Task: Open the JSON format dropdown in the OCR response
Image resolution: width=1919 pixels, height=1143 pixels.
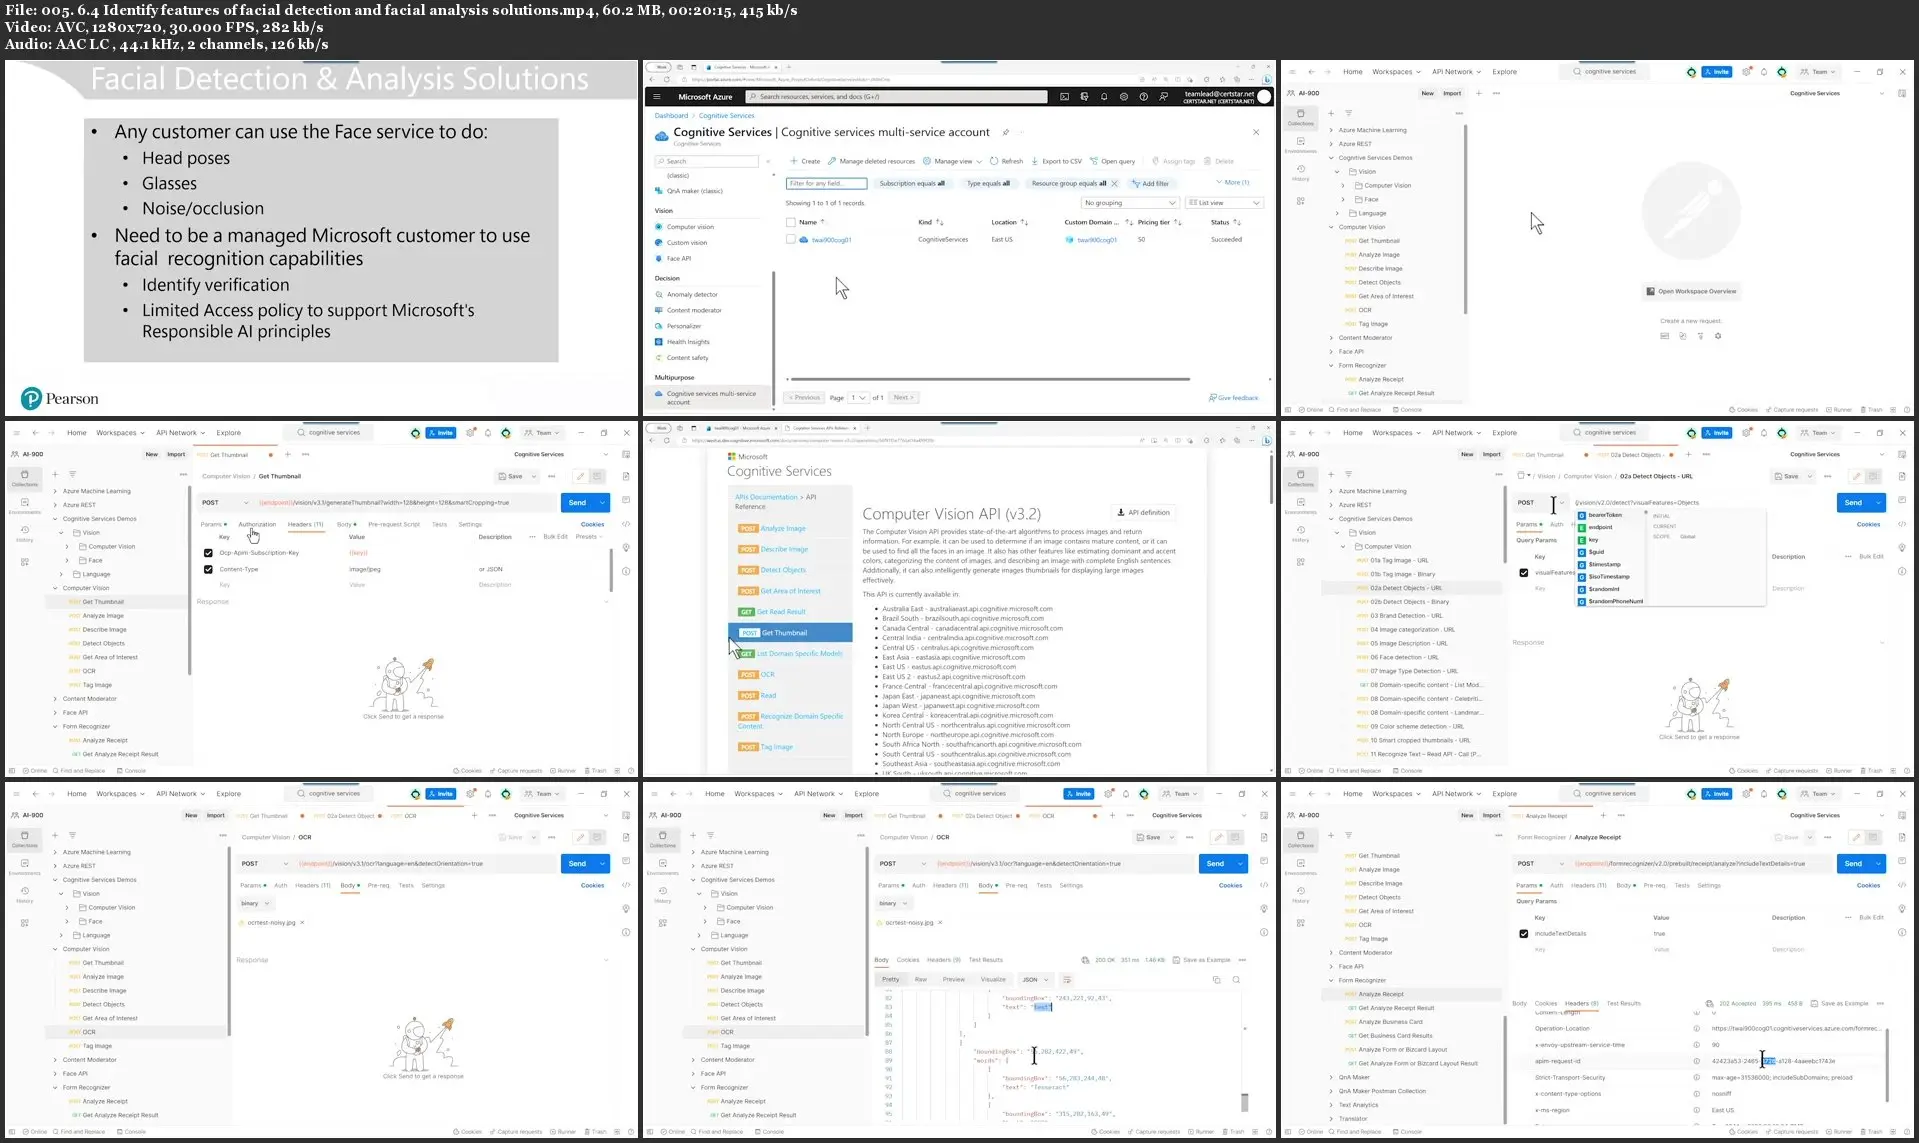Action: click(x=1034, y=980)
